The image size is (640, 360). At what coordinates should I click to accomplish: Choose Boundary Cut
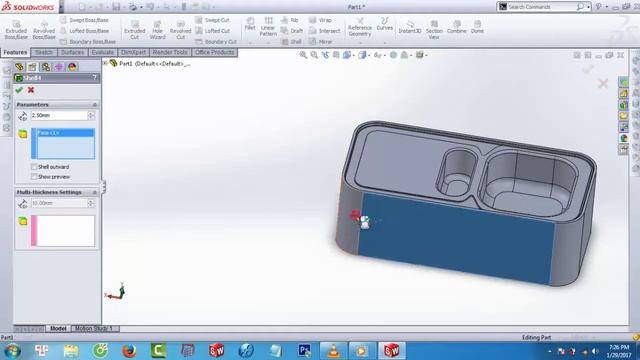216,42
